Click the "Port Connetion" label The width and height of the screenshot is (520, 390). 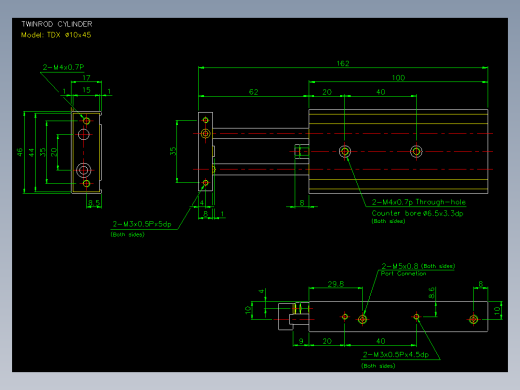(x=403, y=274)
